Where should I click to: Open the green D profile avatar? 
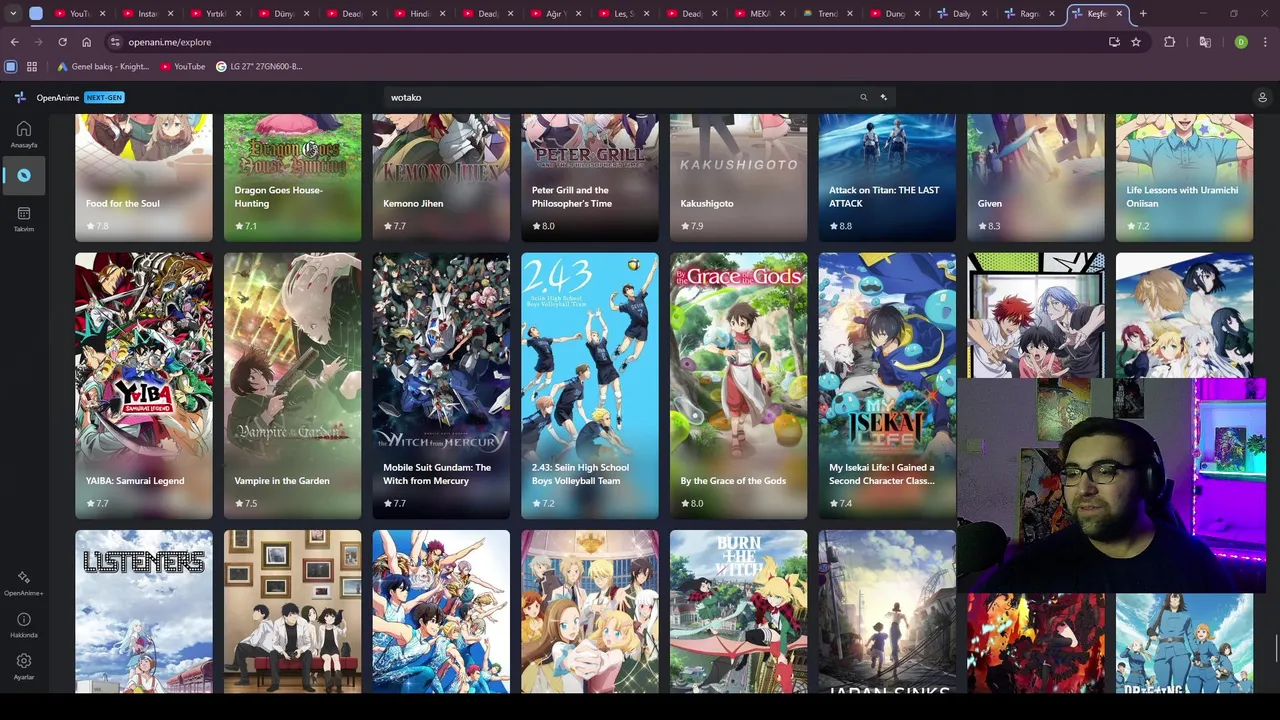[1241, 42]
